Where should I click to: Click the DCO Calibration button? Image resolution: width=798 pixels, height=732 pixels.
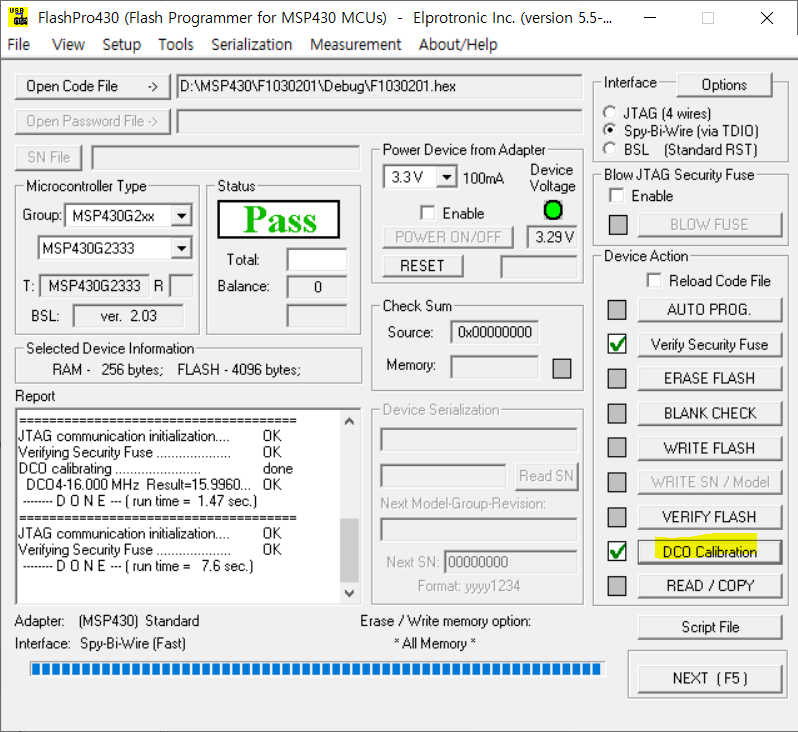tap(709, 552)
